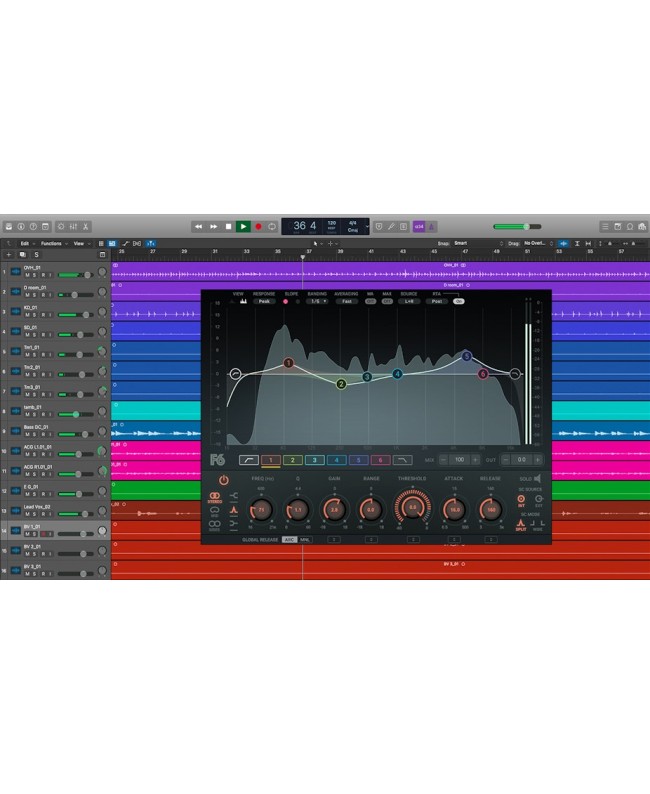Screen dimensions: 650x794
Task: Click the duplicate track icon
Action: 22,255
